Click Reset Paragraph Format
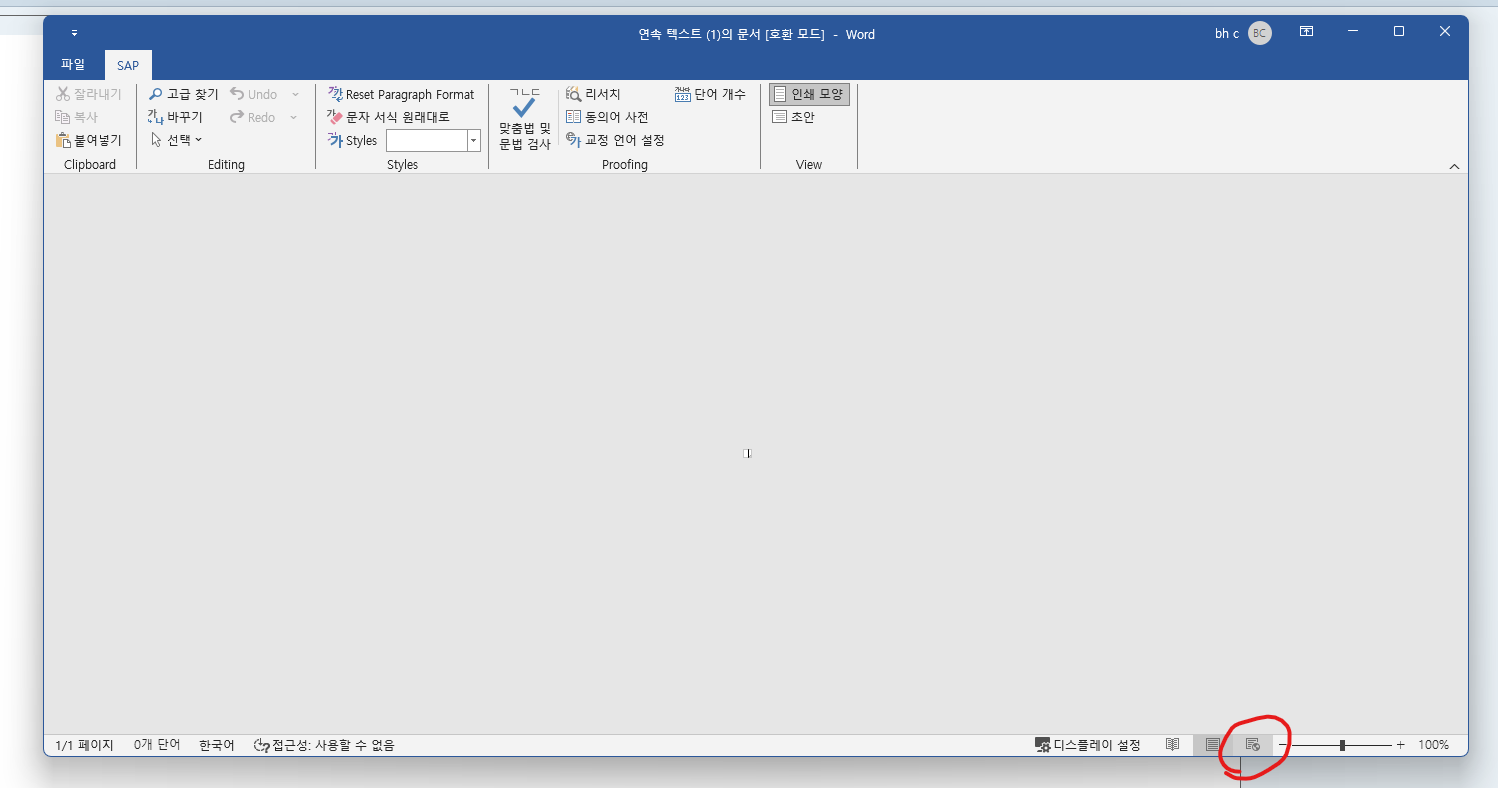 400,94
